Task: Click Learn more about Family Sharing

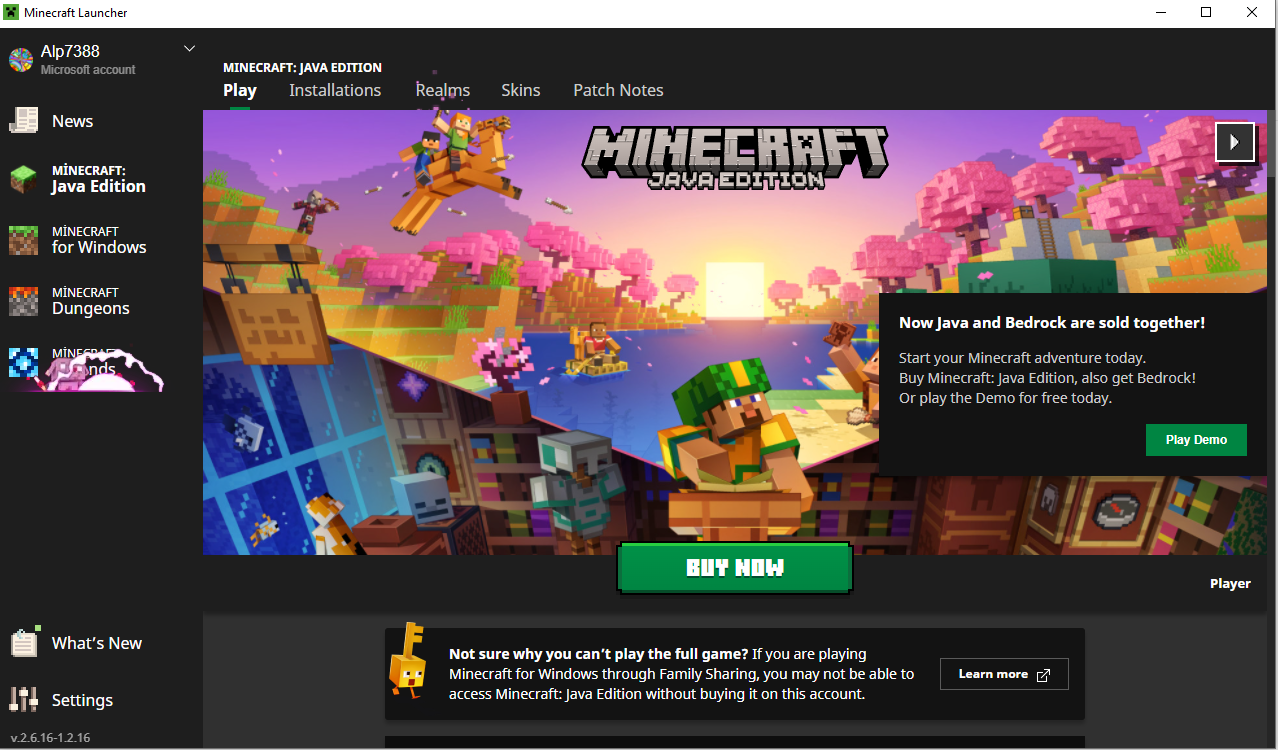Action: [x=1004, y=674]
